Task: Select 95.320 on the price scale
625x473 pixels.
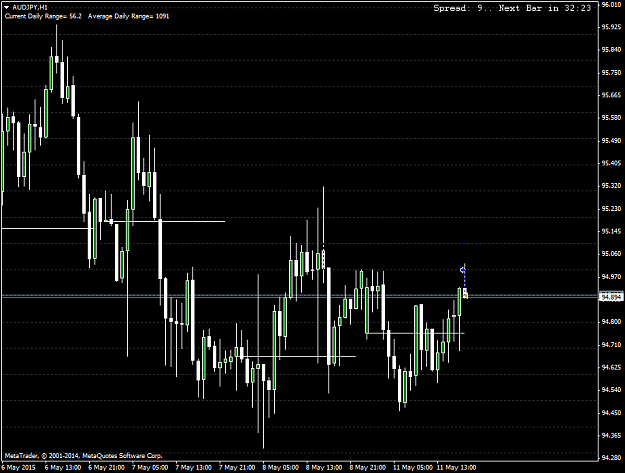Action: [611, 186]
